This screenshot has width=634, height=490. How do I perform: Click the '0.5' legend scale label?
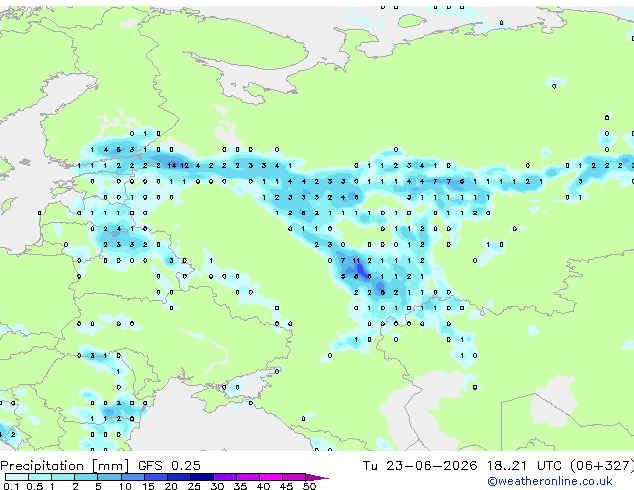pos(34,486)
